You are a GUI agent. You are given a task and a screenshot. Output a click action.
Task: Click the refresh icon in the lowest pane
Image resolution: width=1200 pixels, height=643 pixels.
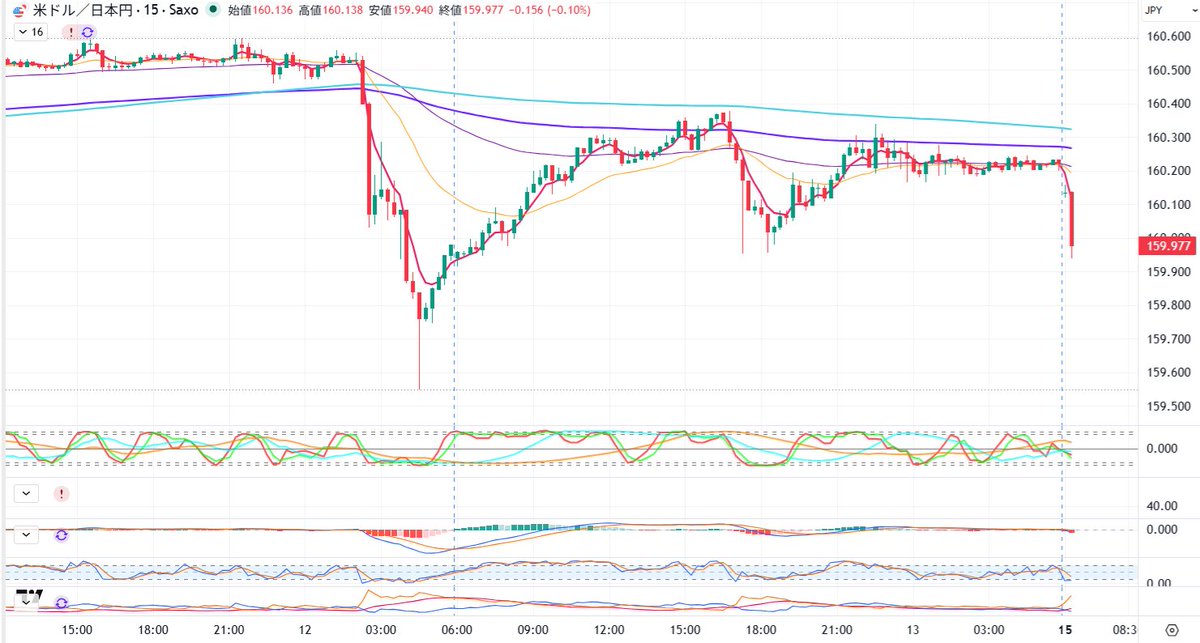click(62, 603)
